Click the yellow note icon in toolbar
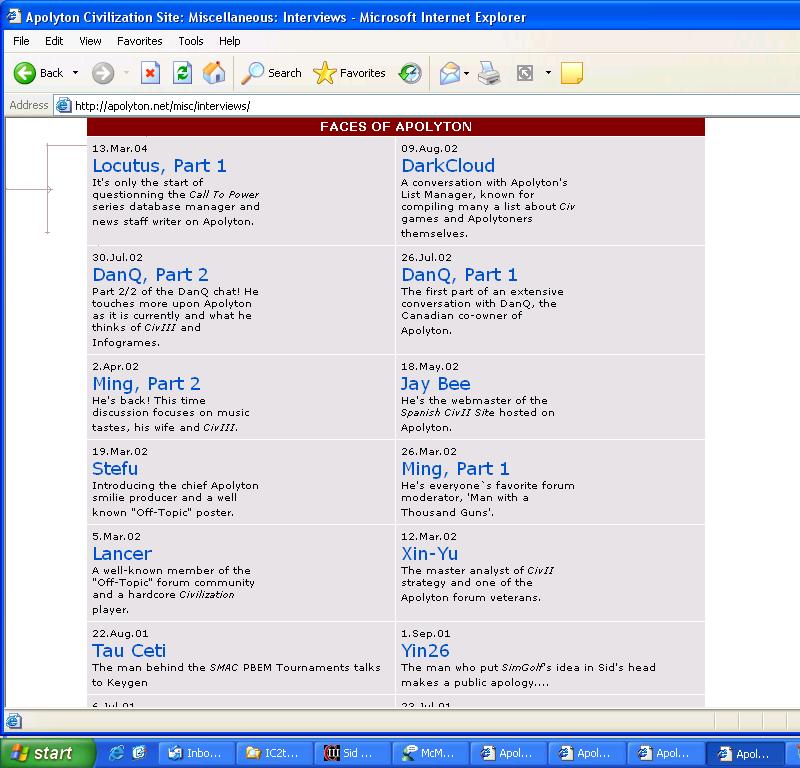The image size is (800, 768). (572, 73)
